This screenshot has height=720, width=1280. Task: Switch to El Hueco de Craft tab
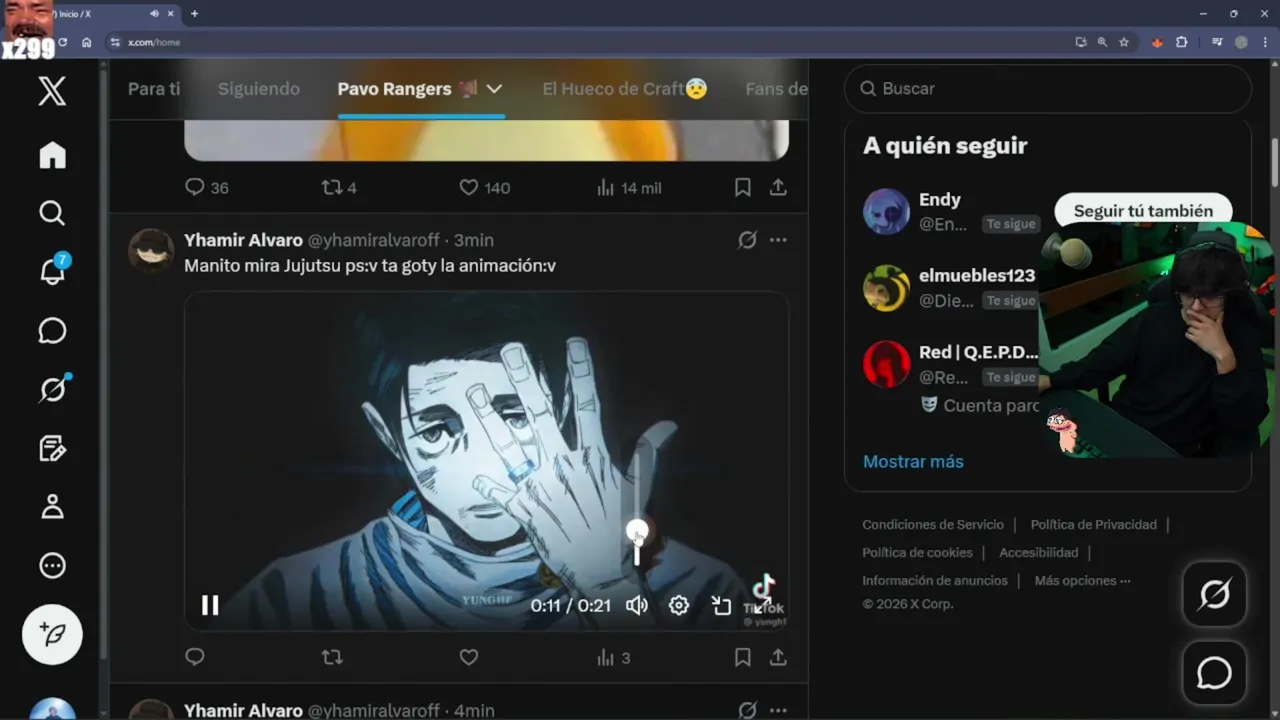tap(625, 88)
